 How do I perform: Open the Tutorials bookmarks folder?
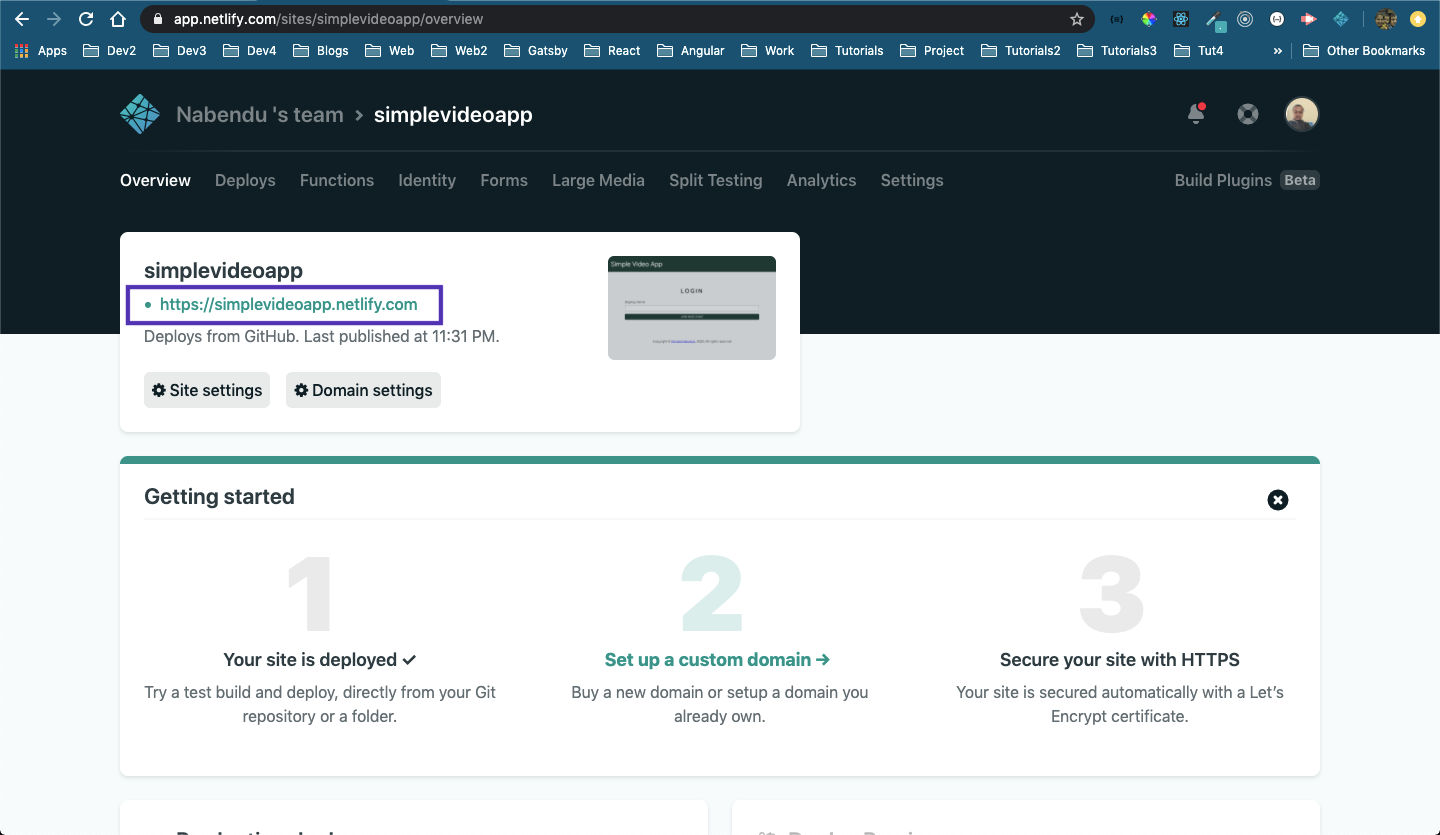pyautogui.click(x=847, y=50)
